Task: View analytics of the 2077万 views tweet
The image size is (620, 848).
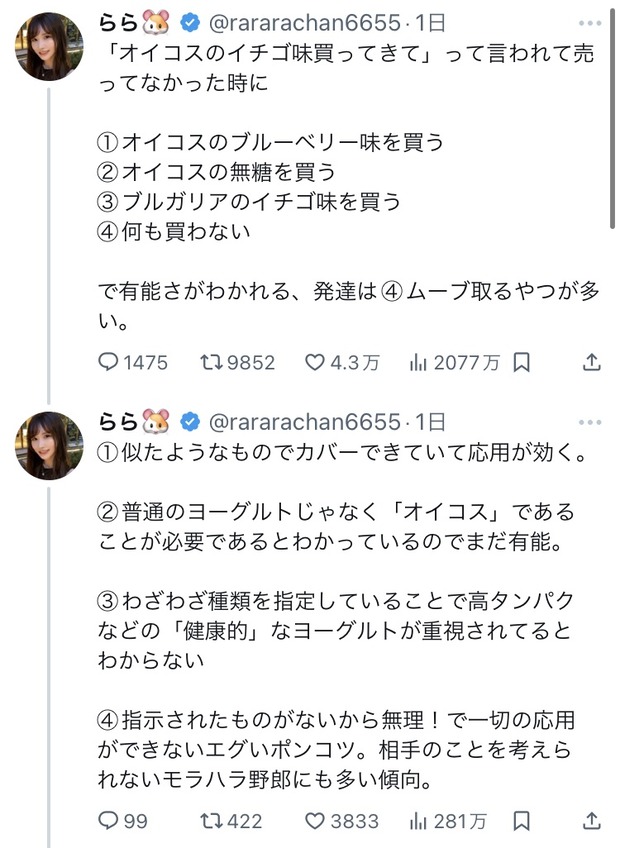Action: click(x=419, y=363)
